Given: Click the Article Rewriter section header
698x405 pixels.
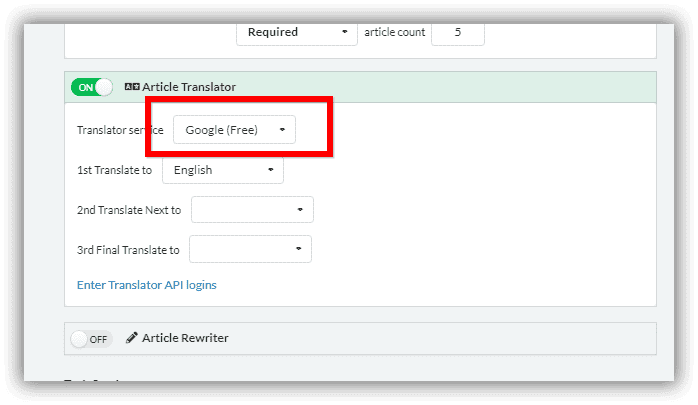Looking at the screenshot, I should point(360,338).
